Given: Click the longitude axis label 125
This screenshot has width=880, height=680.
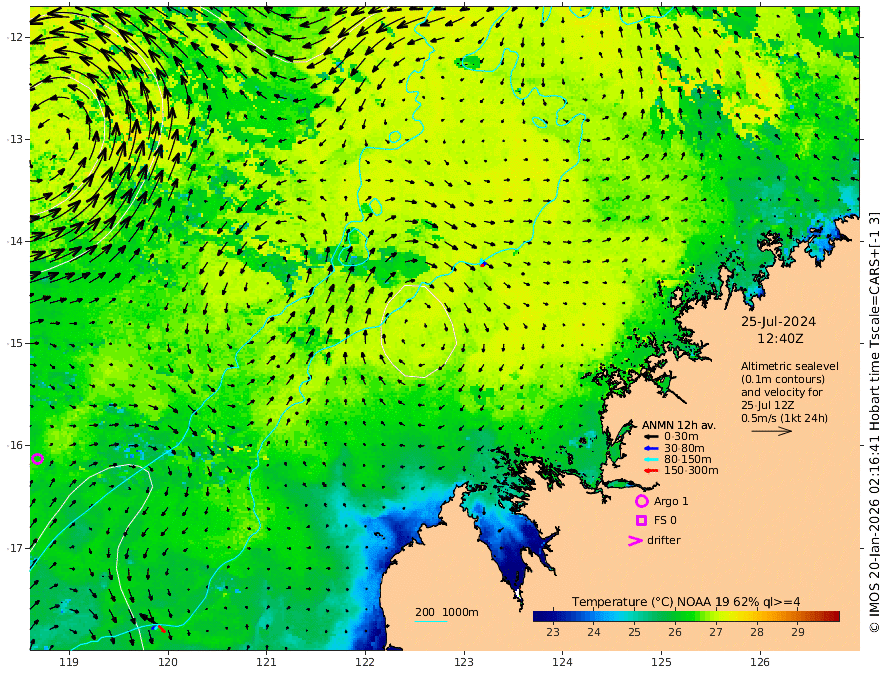Looking at the screenshot, I should coord(661,662).
